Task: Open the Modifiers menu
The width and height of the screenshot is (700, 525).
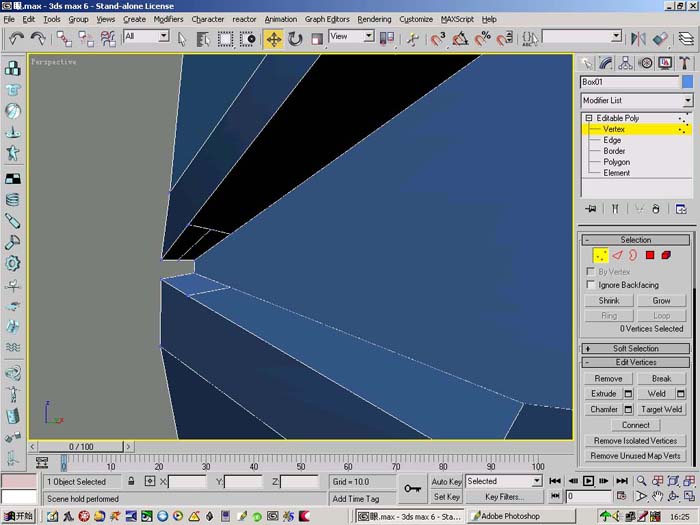Action: 168,19
